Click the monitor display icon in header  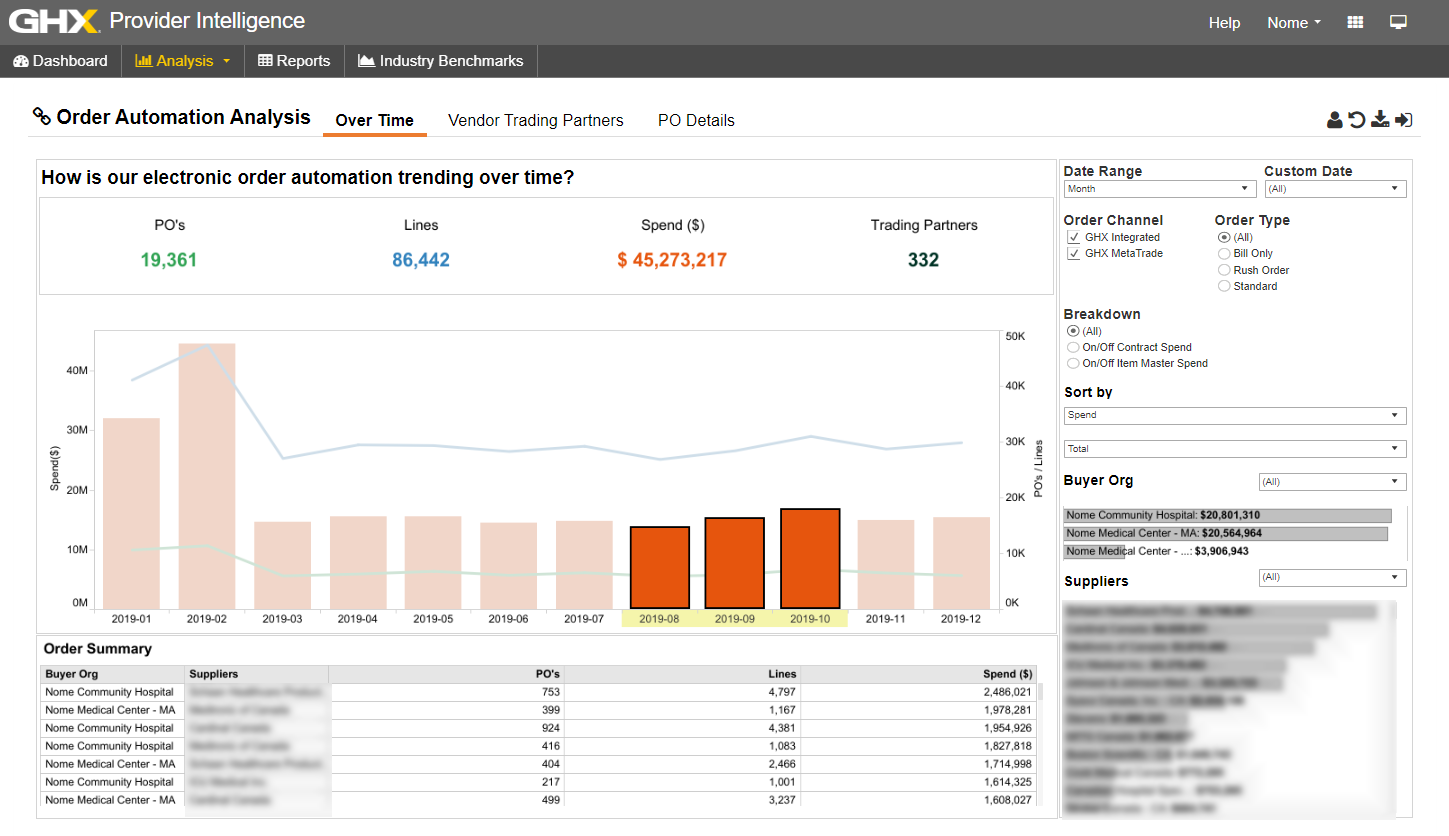click(1398, 22)
